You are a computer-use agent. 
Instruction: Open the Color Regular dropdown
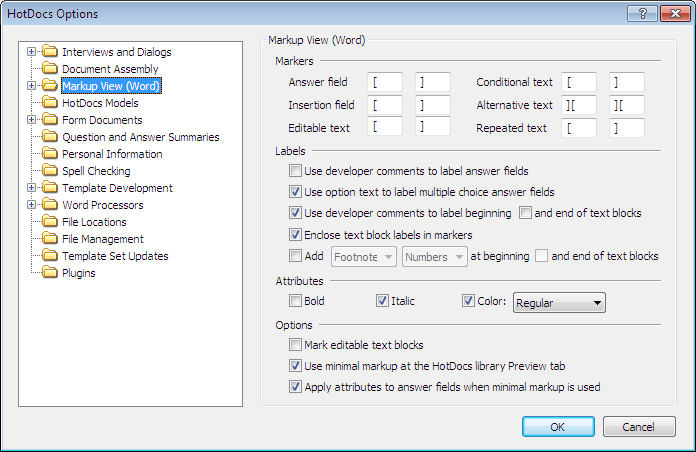pyautogui.click(x=559, y=303)
